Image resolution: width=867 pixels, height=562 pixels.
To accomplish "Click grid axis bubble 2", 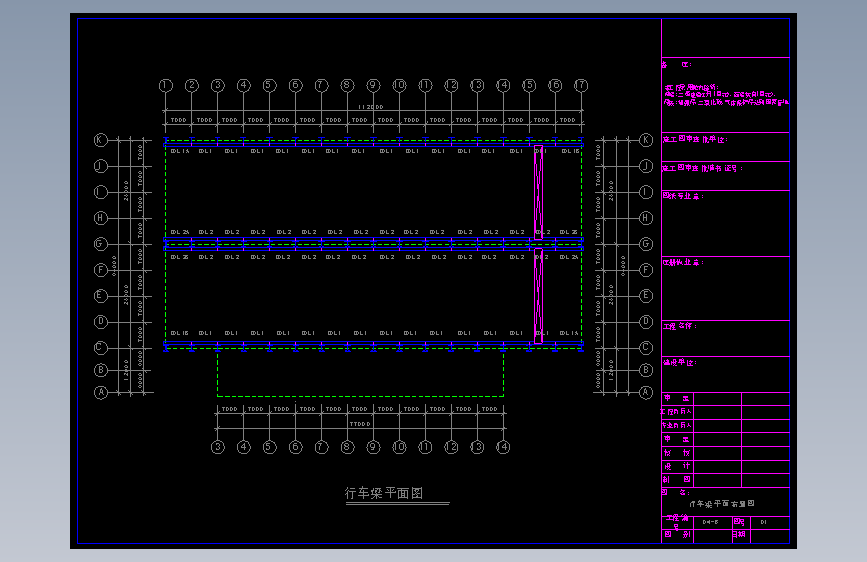I will tap(192, 86).
